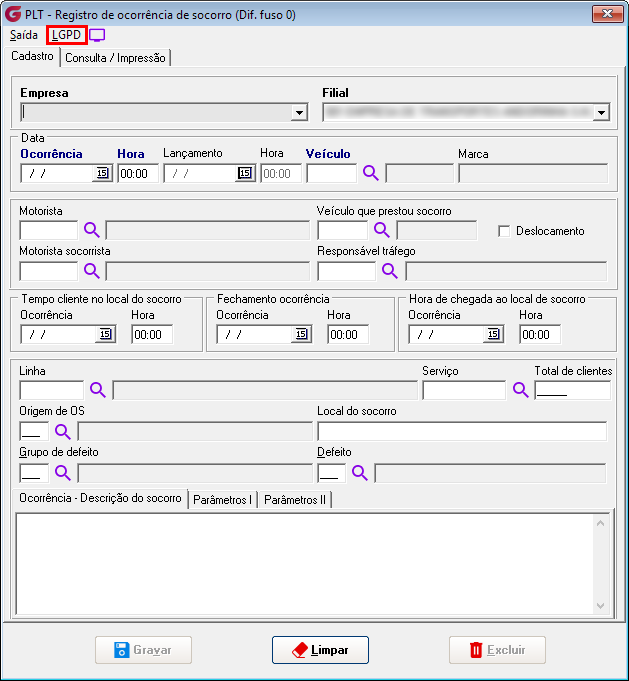
Task: Open calendar picker for Data Ocorrência date
Action: point(102,173)
